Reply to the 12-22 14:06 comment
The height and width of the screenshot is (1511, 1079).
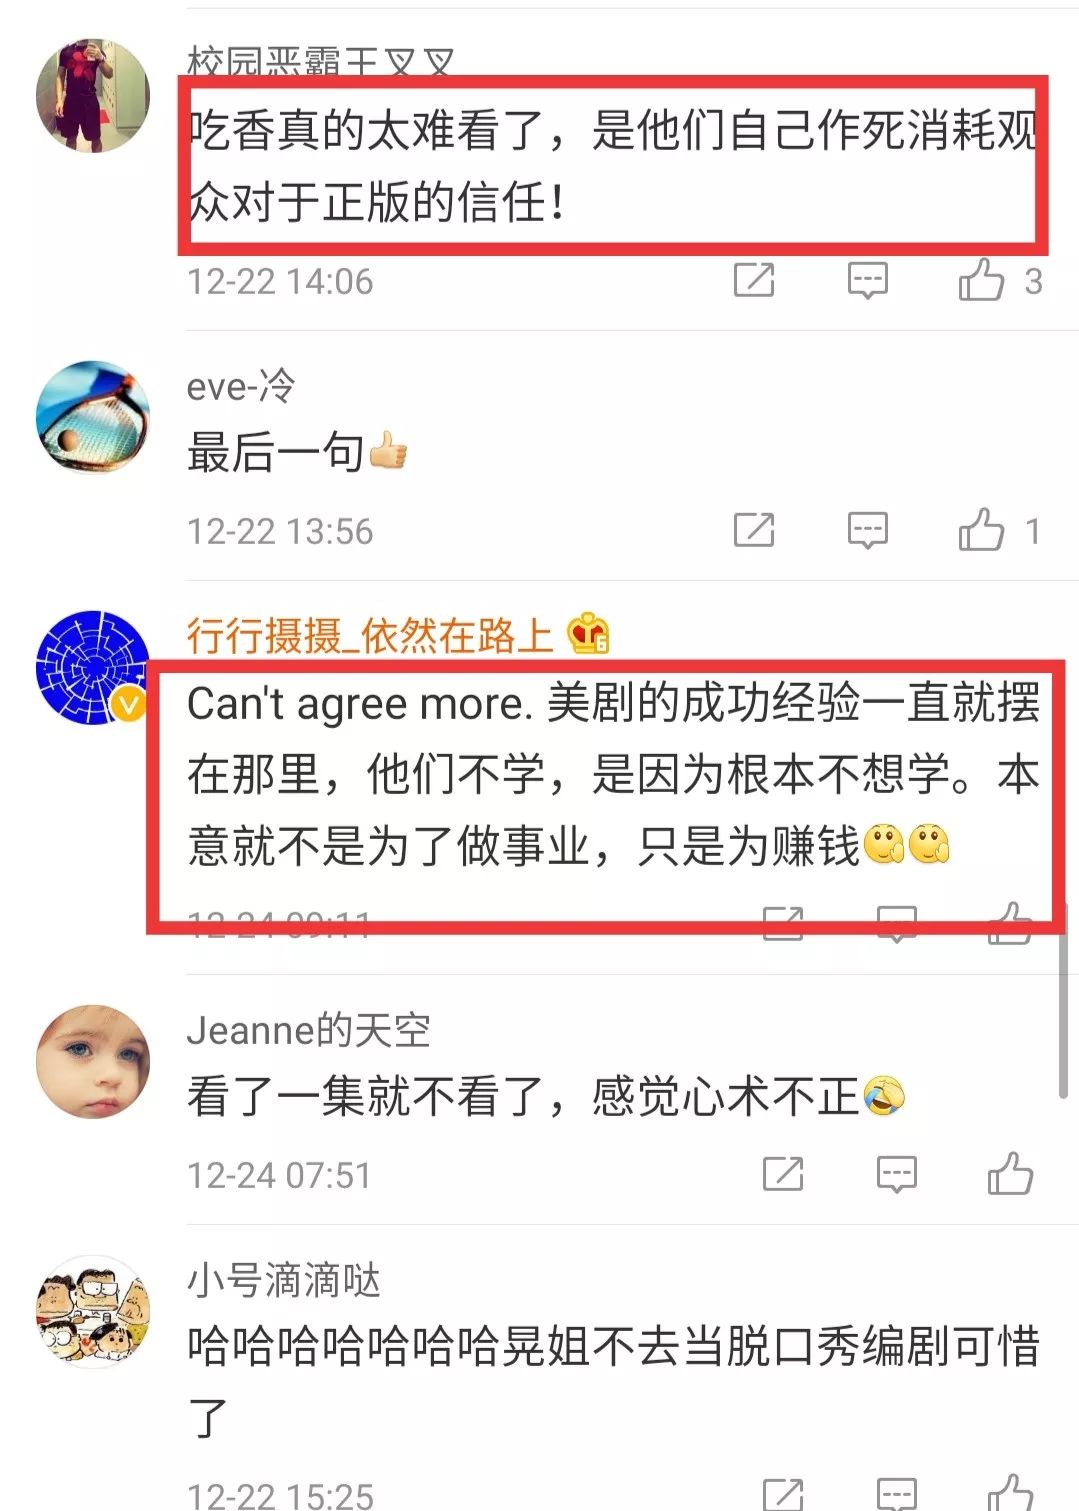pos(867,281)
